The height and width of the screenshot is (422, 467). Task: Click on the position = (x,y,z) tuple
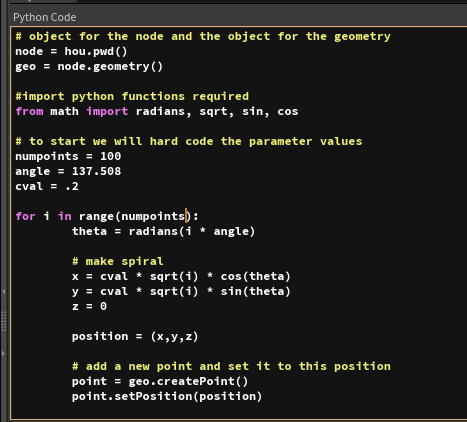coord(174,336)
